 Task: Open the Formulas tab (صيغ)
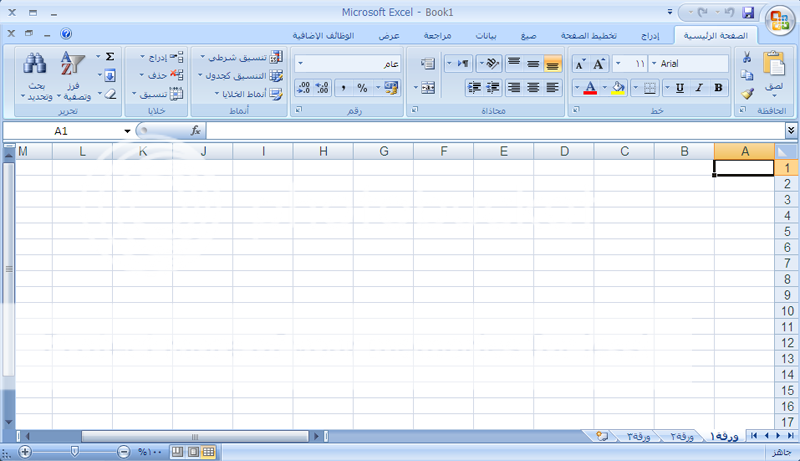[x=529, y=35]
